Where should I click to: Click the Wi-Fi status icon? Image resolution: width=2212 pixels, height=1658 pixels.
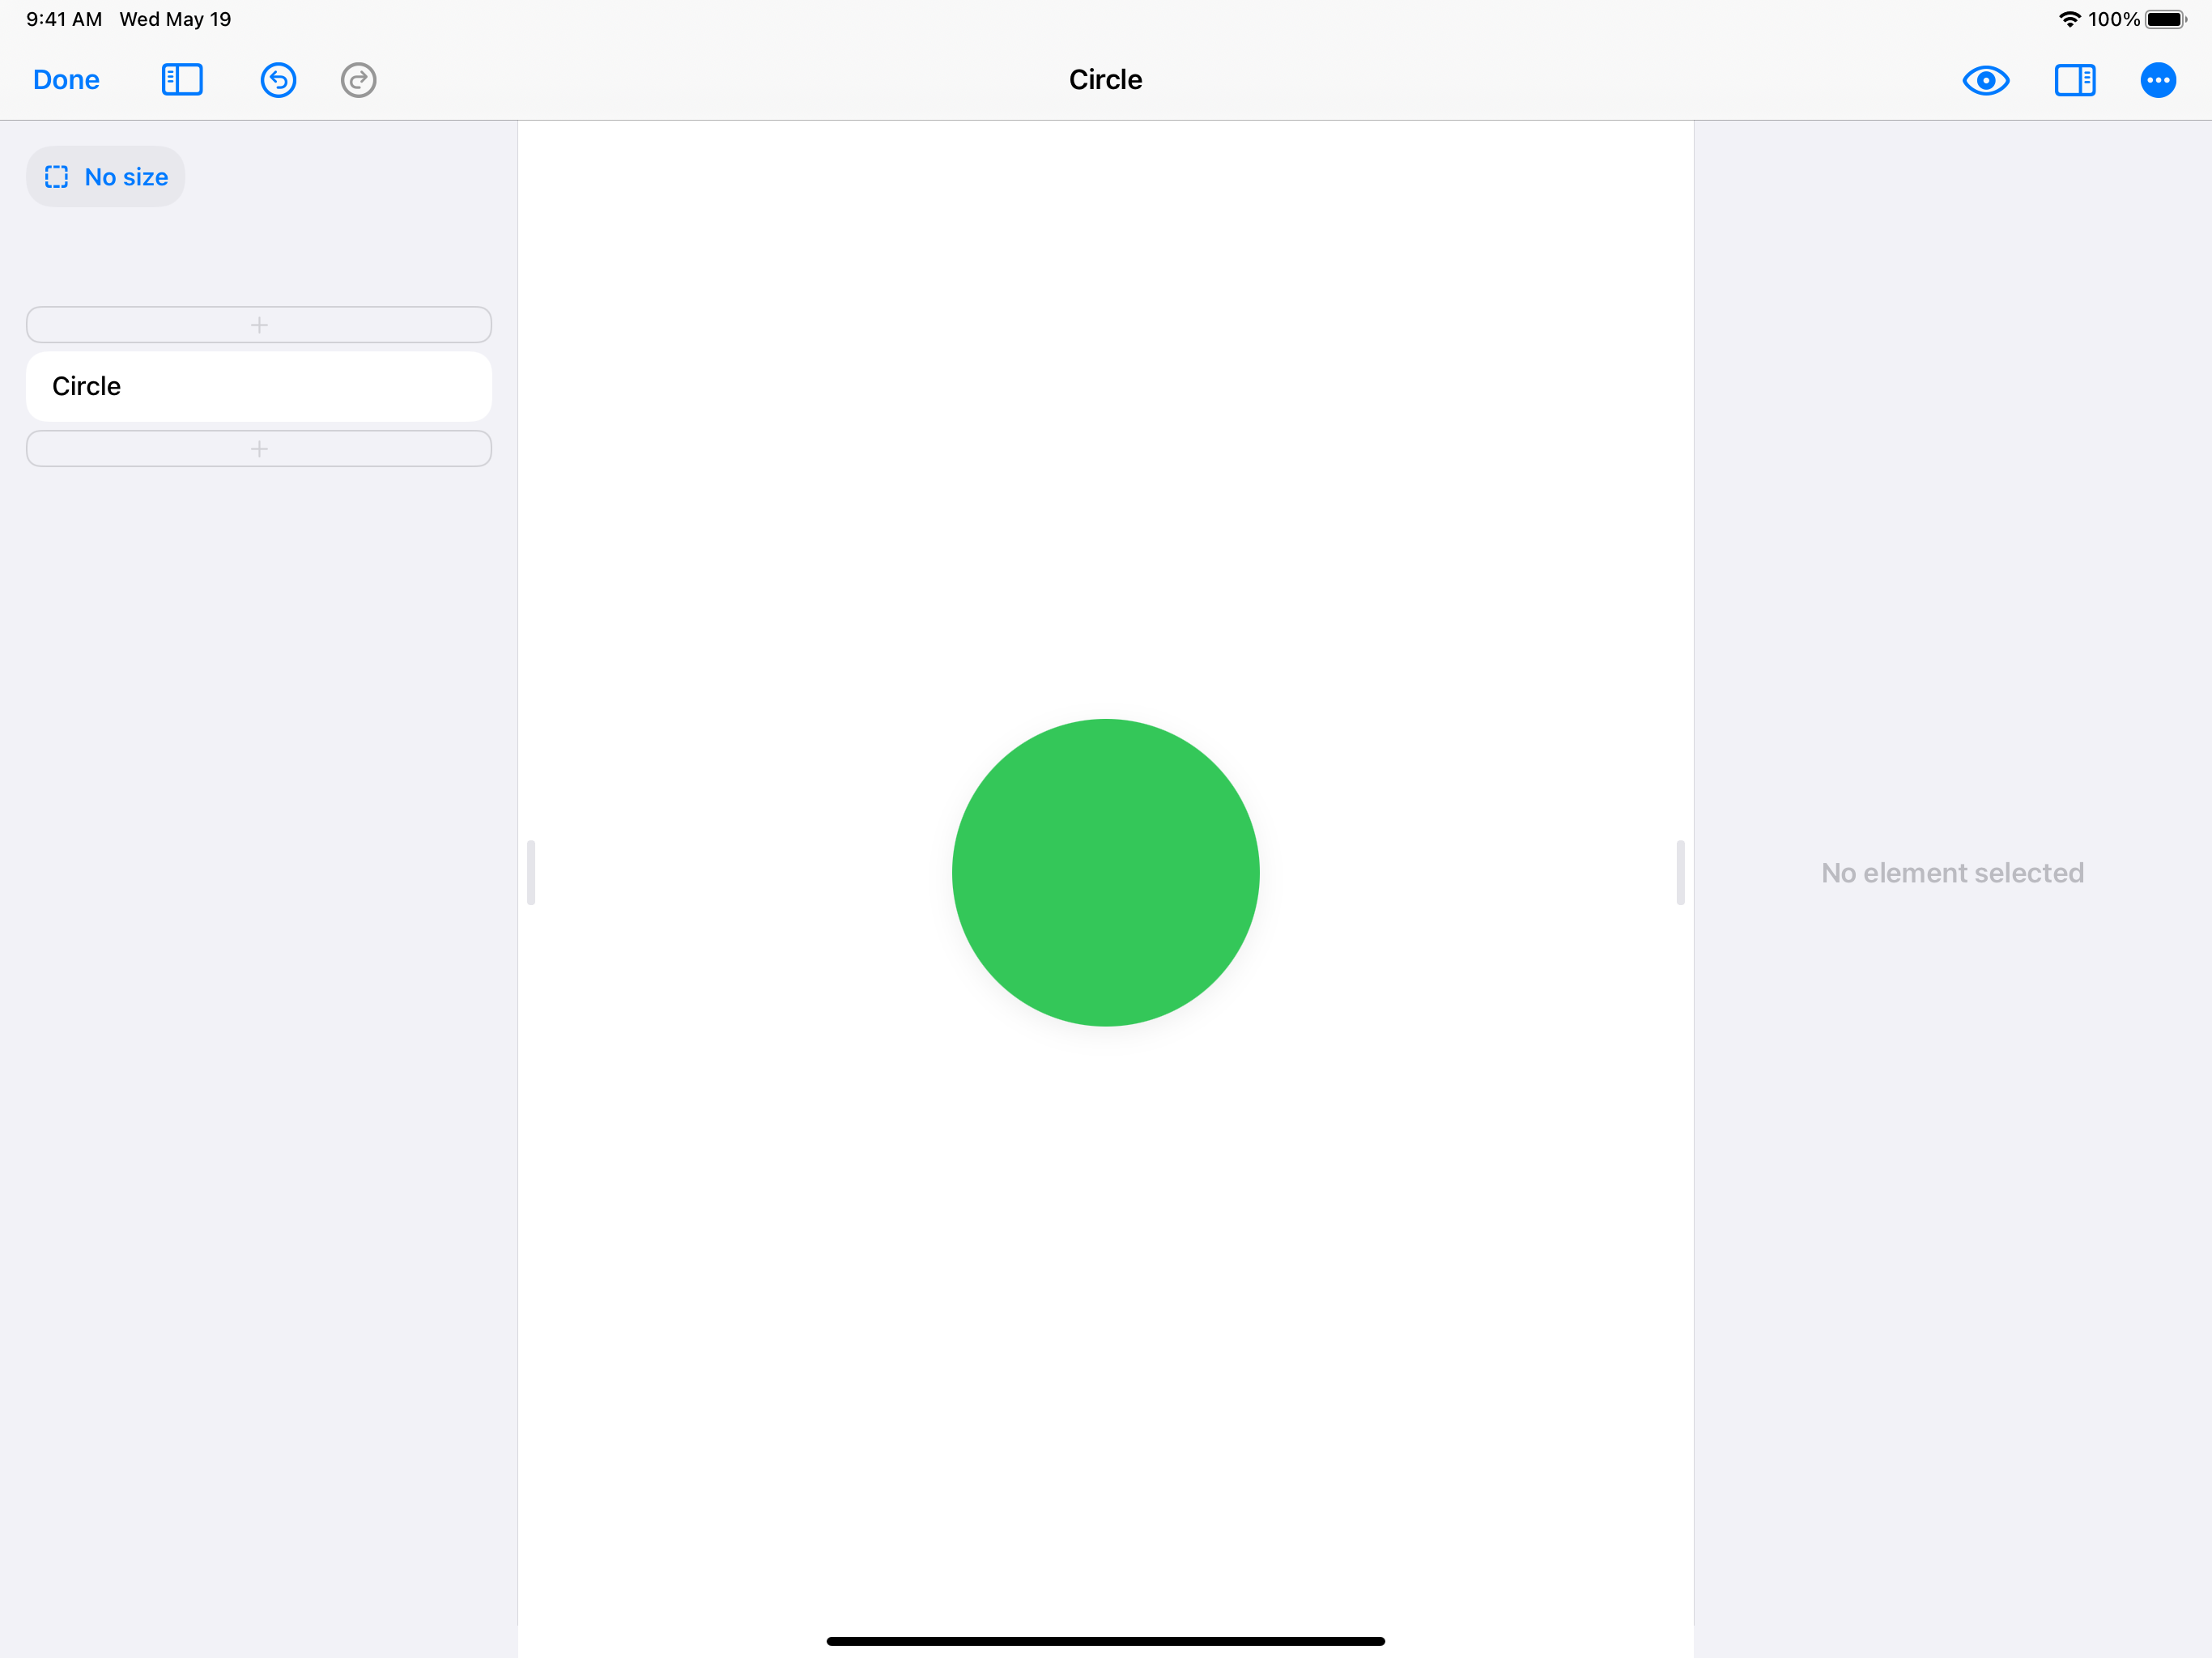(x=2069, y=19)
